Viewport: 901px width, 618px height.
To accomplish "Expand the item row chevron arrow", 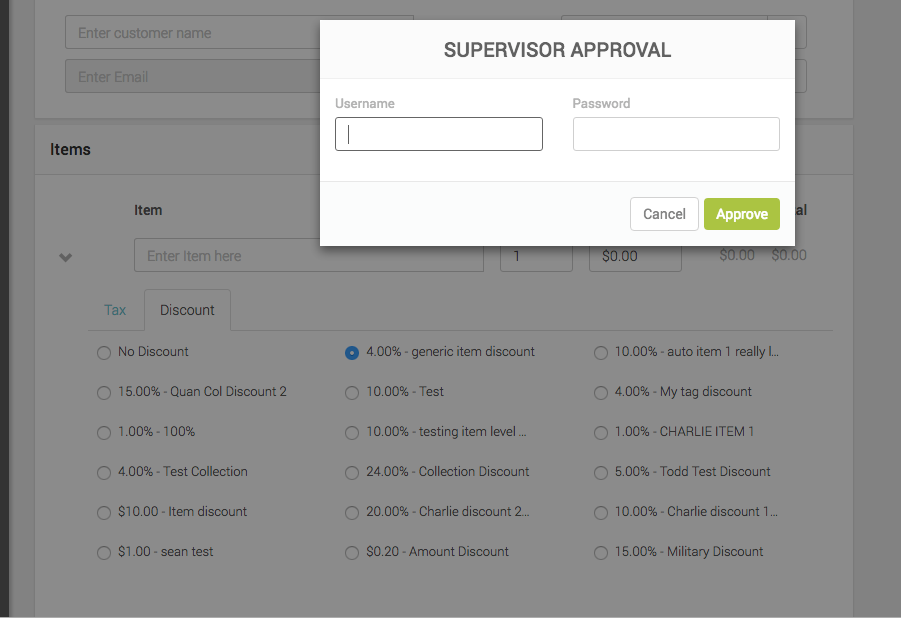I will click(x=66, y=257).
